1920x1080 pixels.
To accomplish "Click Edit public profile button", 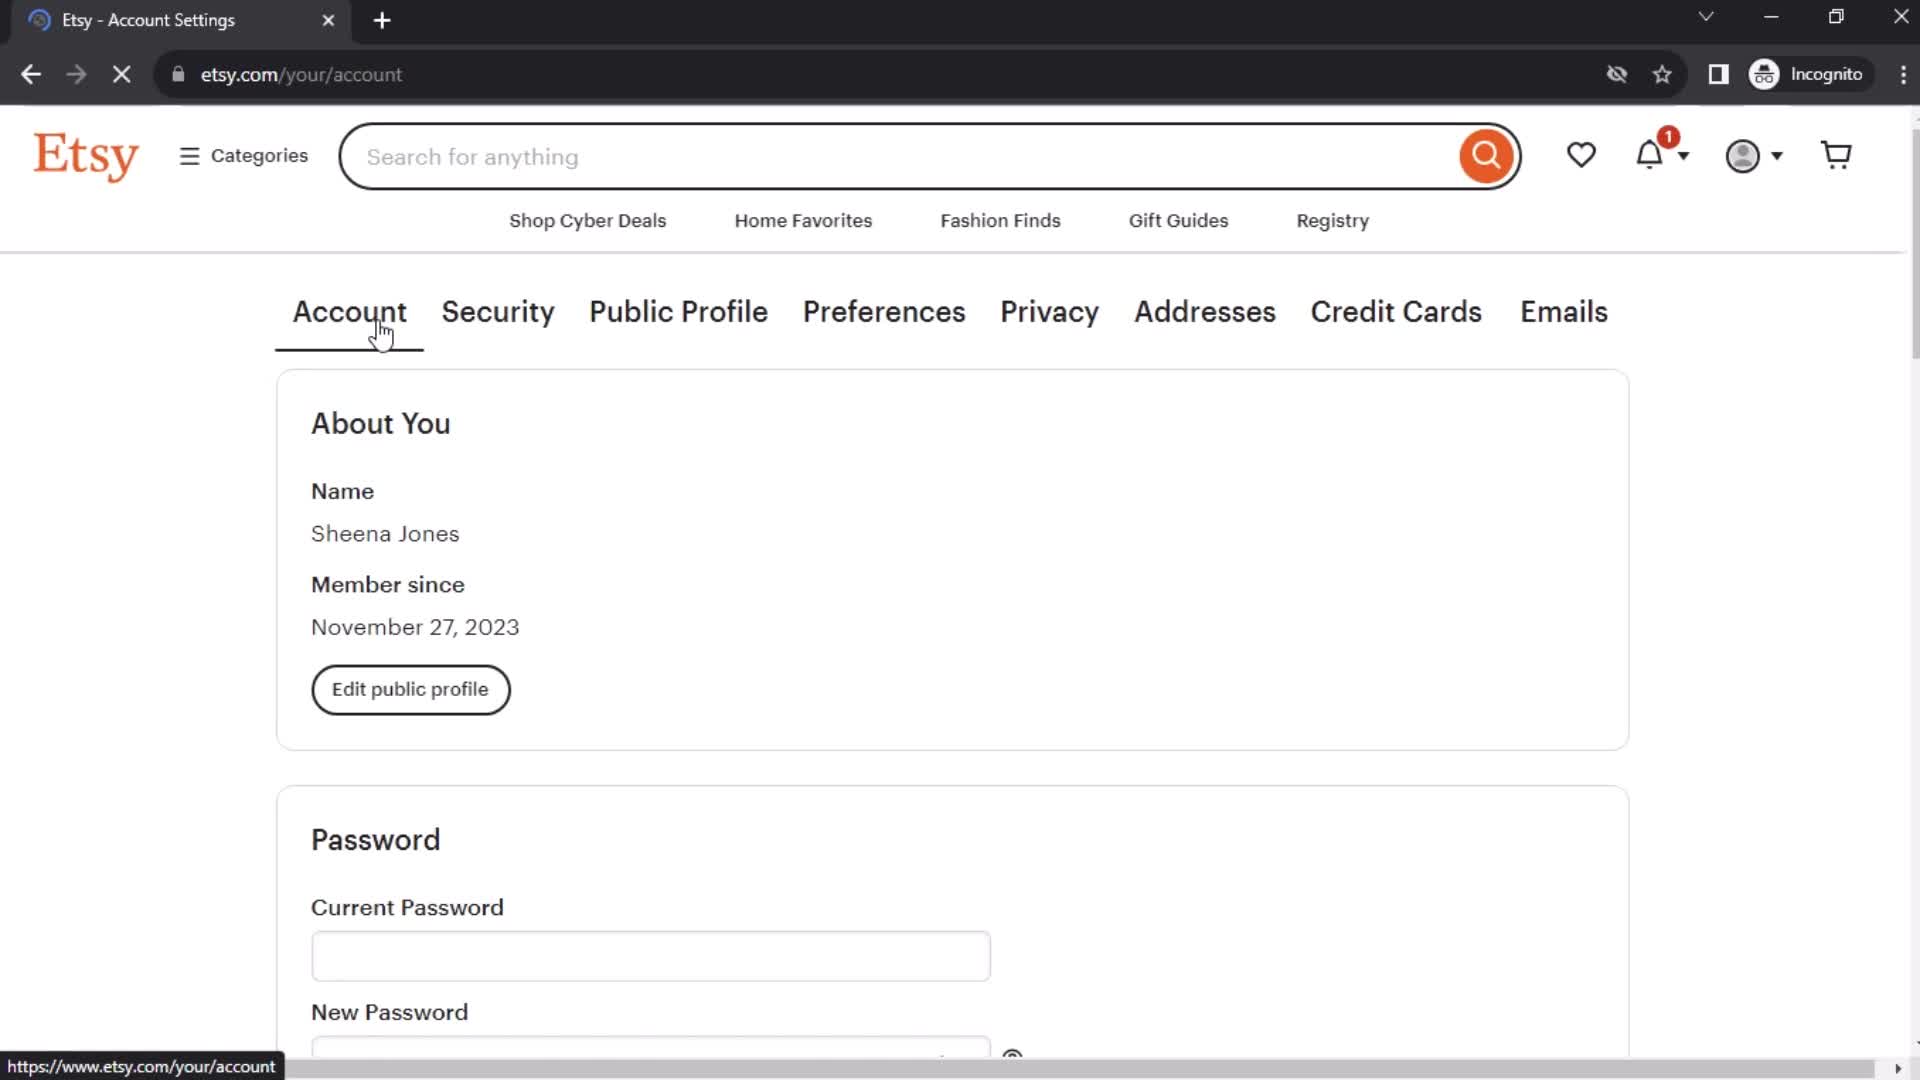I will [410, 688].
